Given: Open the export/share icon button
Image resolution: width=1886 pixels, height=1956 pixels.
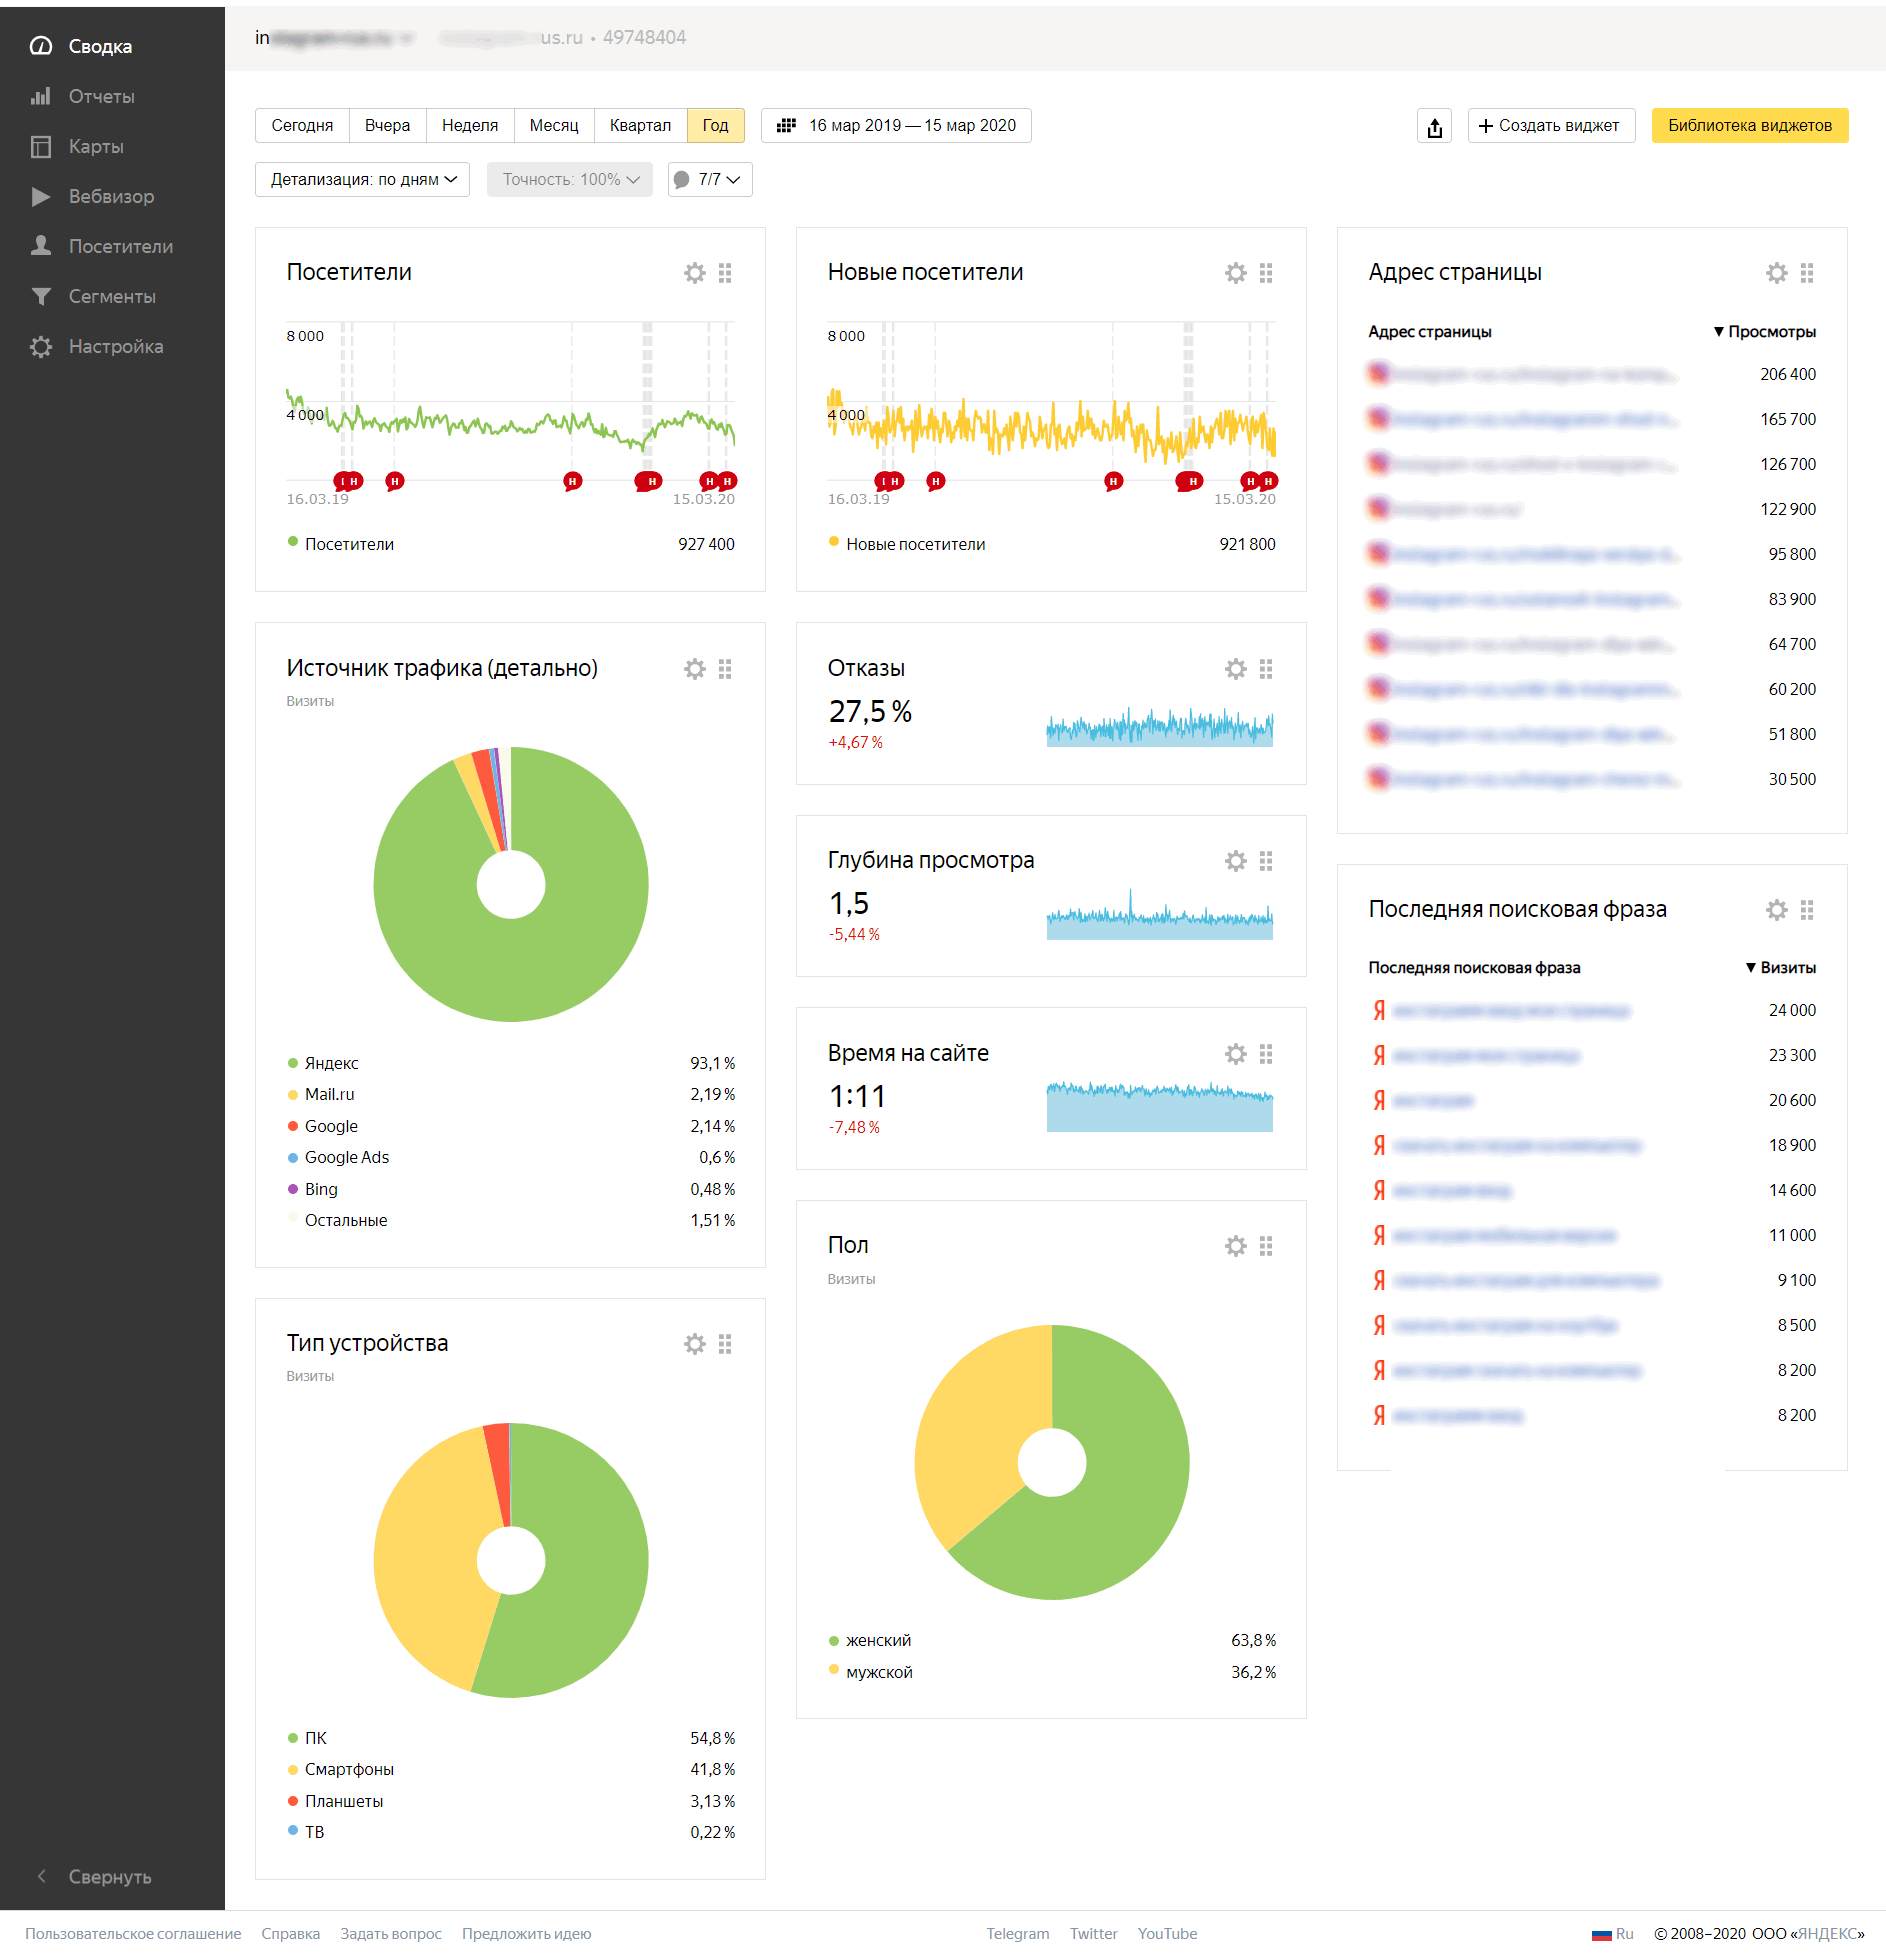Looking at the screenshot, I should pos(1434,126).
